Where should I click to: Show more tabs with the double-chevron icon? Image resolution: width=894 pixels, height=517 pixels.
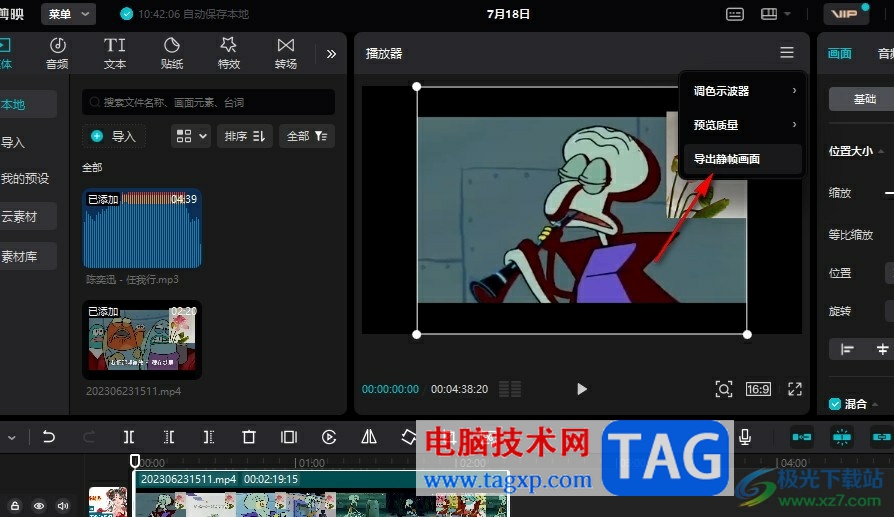point(331,54)
